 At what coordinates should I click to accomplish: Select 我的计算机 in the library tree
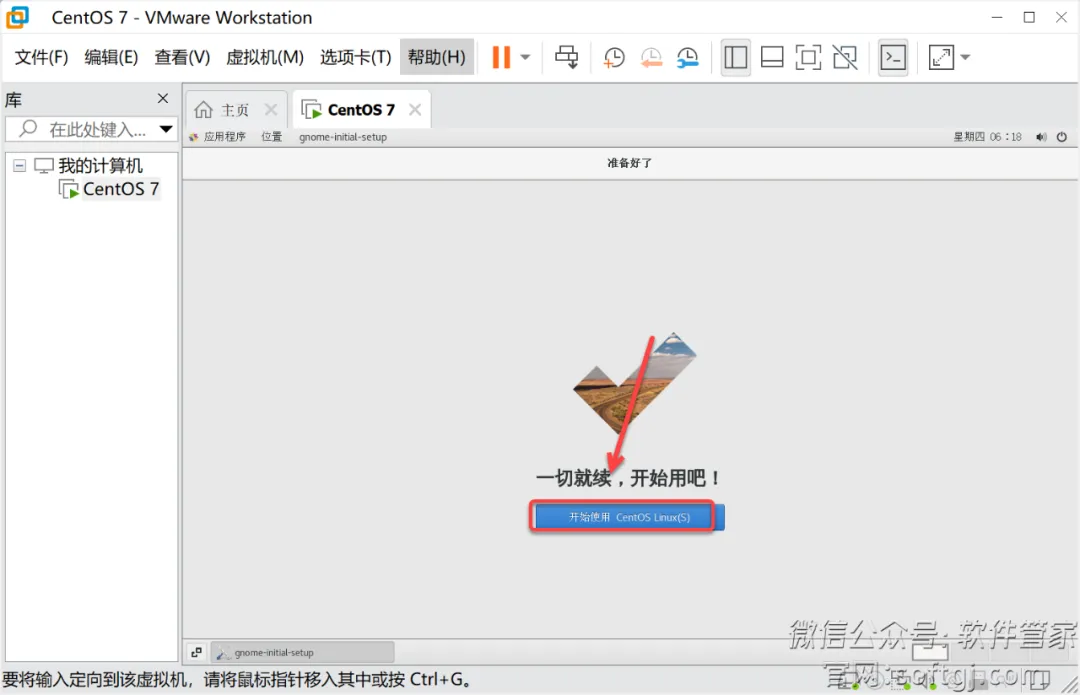[100, 165]
